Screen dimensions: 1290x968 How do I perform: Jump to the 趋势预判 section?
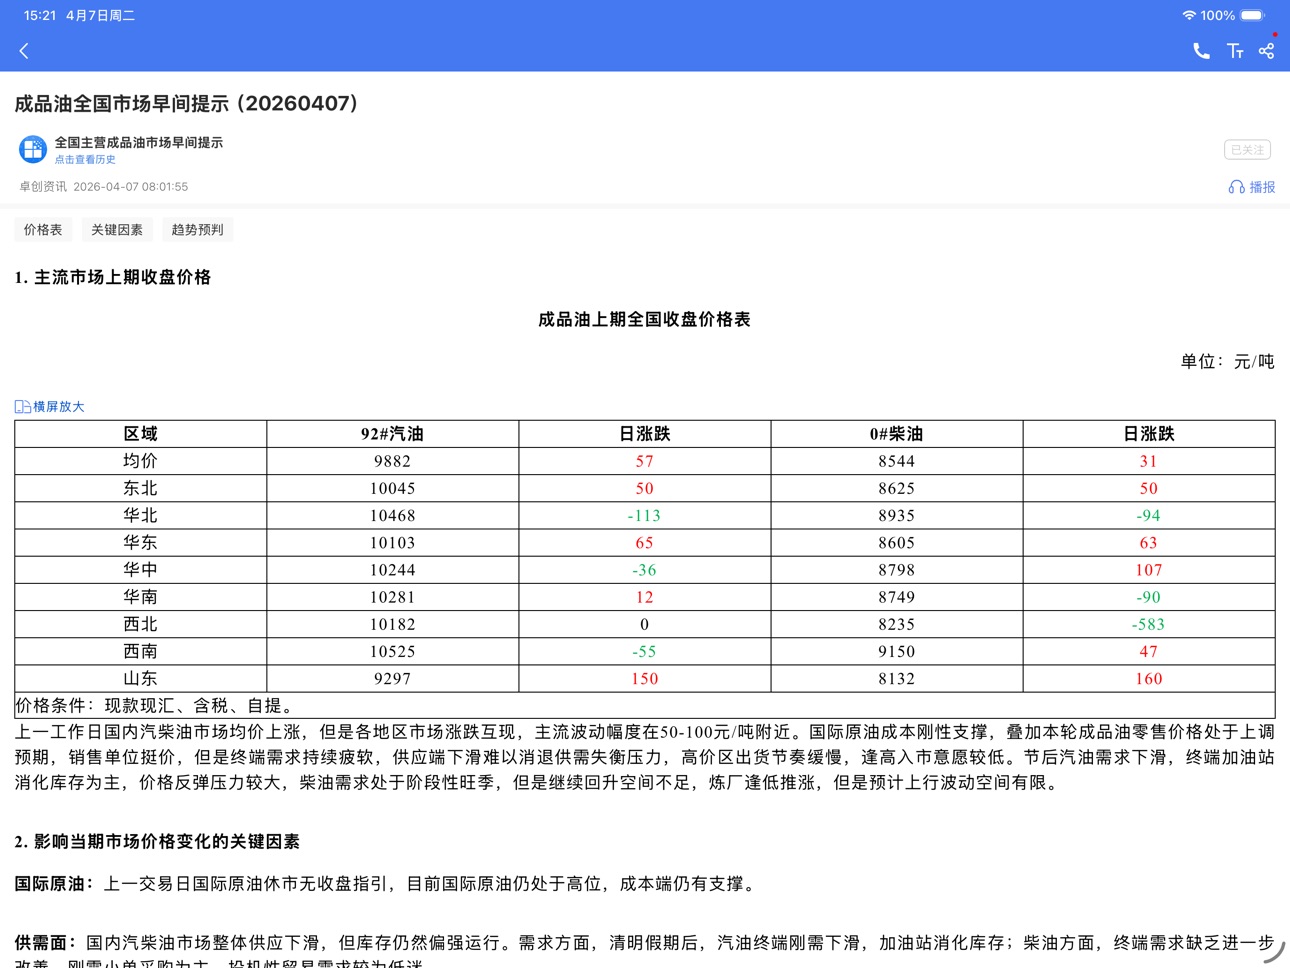click(197, 230)
